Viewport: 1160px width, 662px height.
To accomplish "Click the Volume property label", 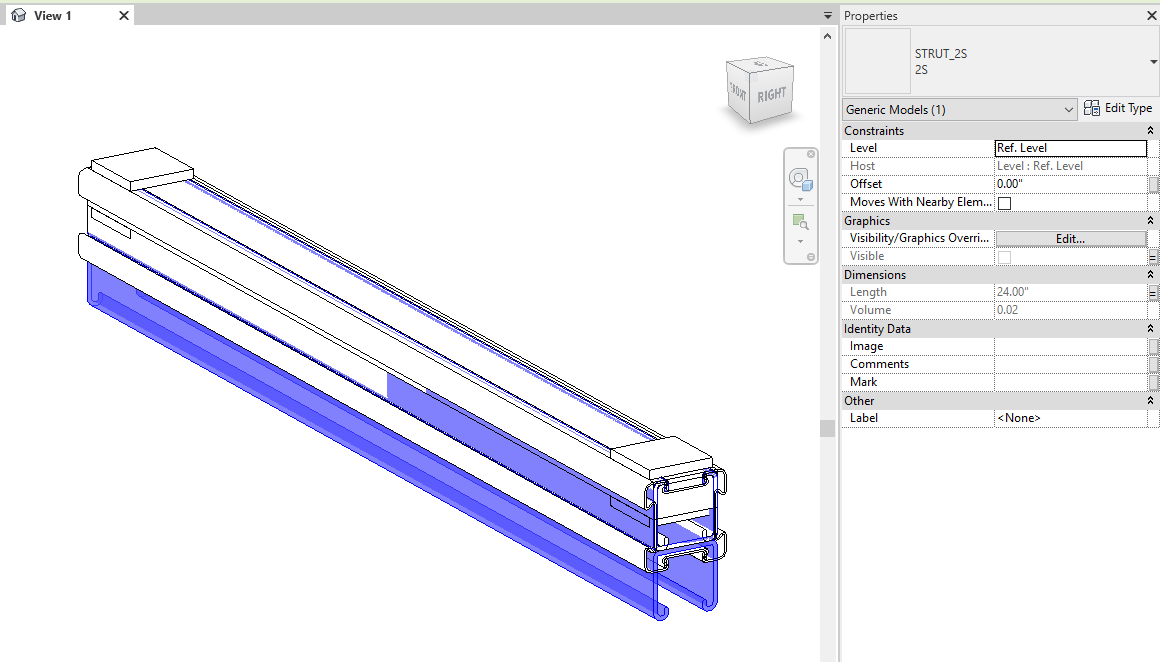I will pyautogui.click(x=870, y=310).
